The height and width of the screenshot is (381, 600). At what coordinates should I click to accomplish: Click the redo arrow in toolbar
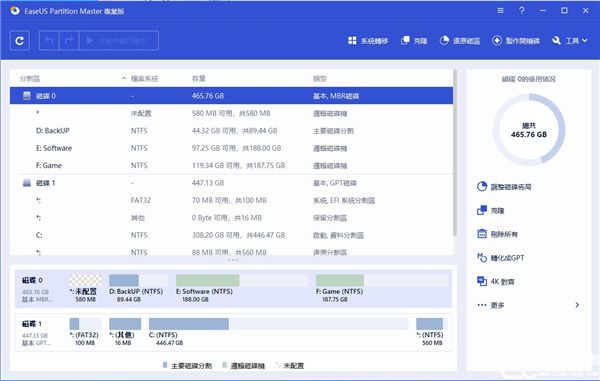click(x=69, y=41)
